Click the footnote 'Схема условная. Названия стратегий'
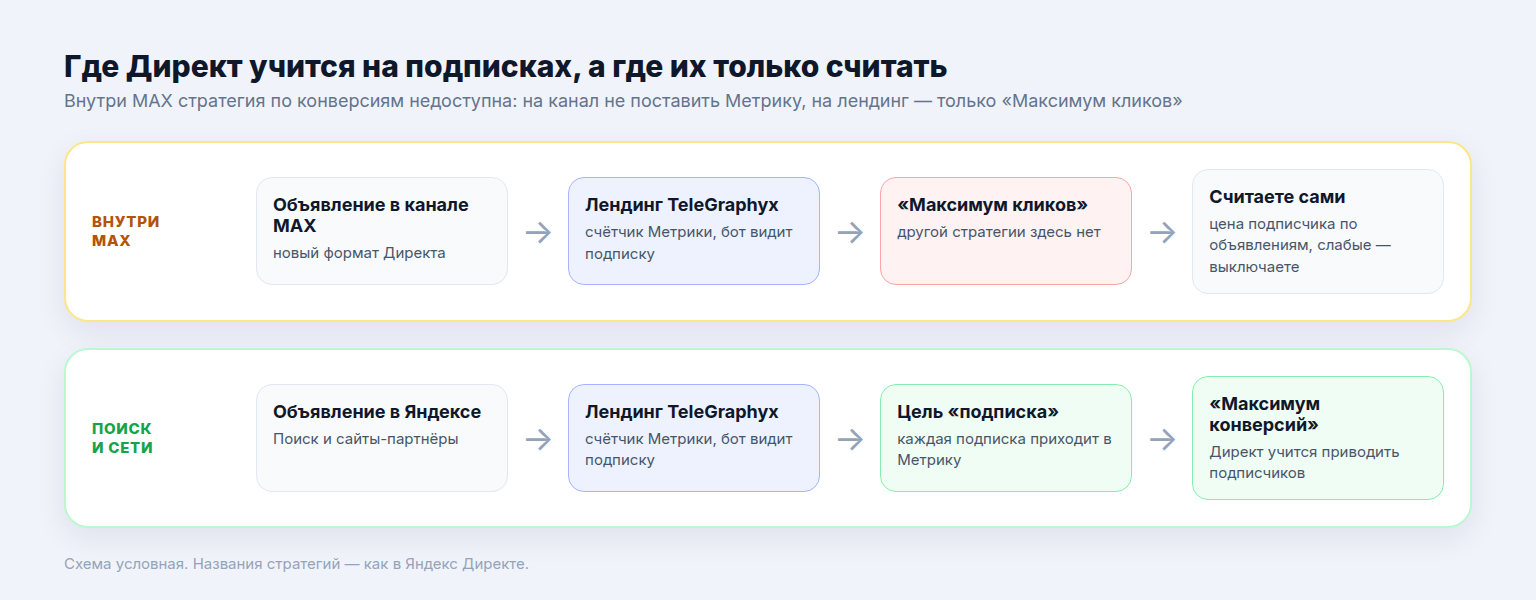 (x=296, y=564)
